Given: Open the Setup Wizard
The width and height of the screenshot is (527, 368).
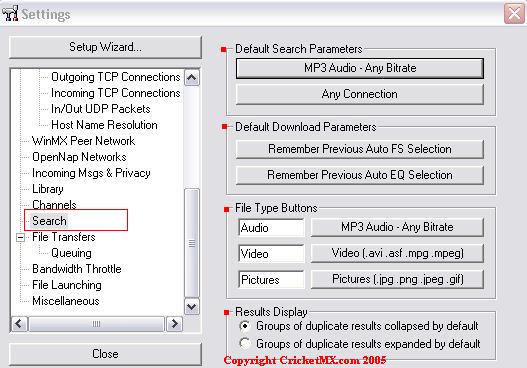Looking at the screenshot, I should click(105, 47).
